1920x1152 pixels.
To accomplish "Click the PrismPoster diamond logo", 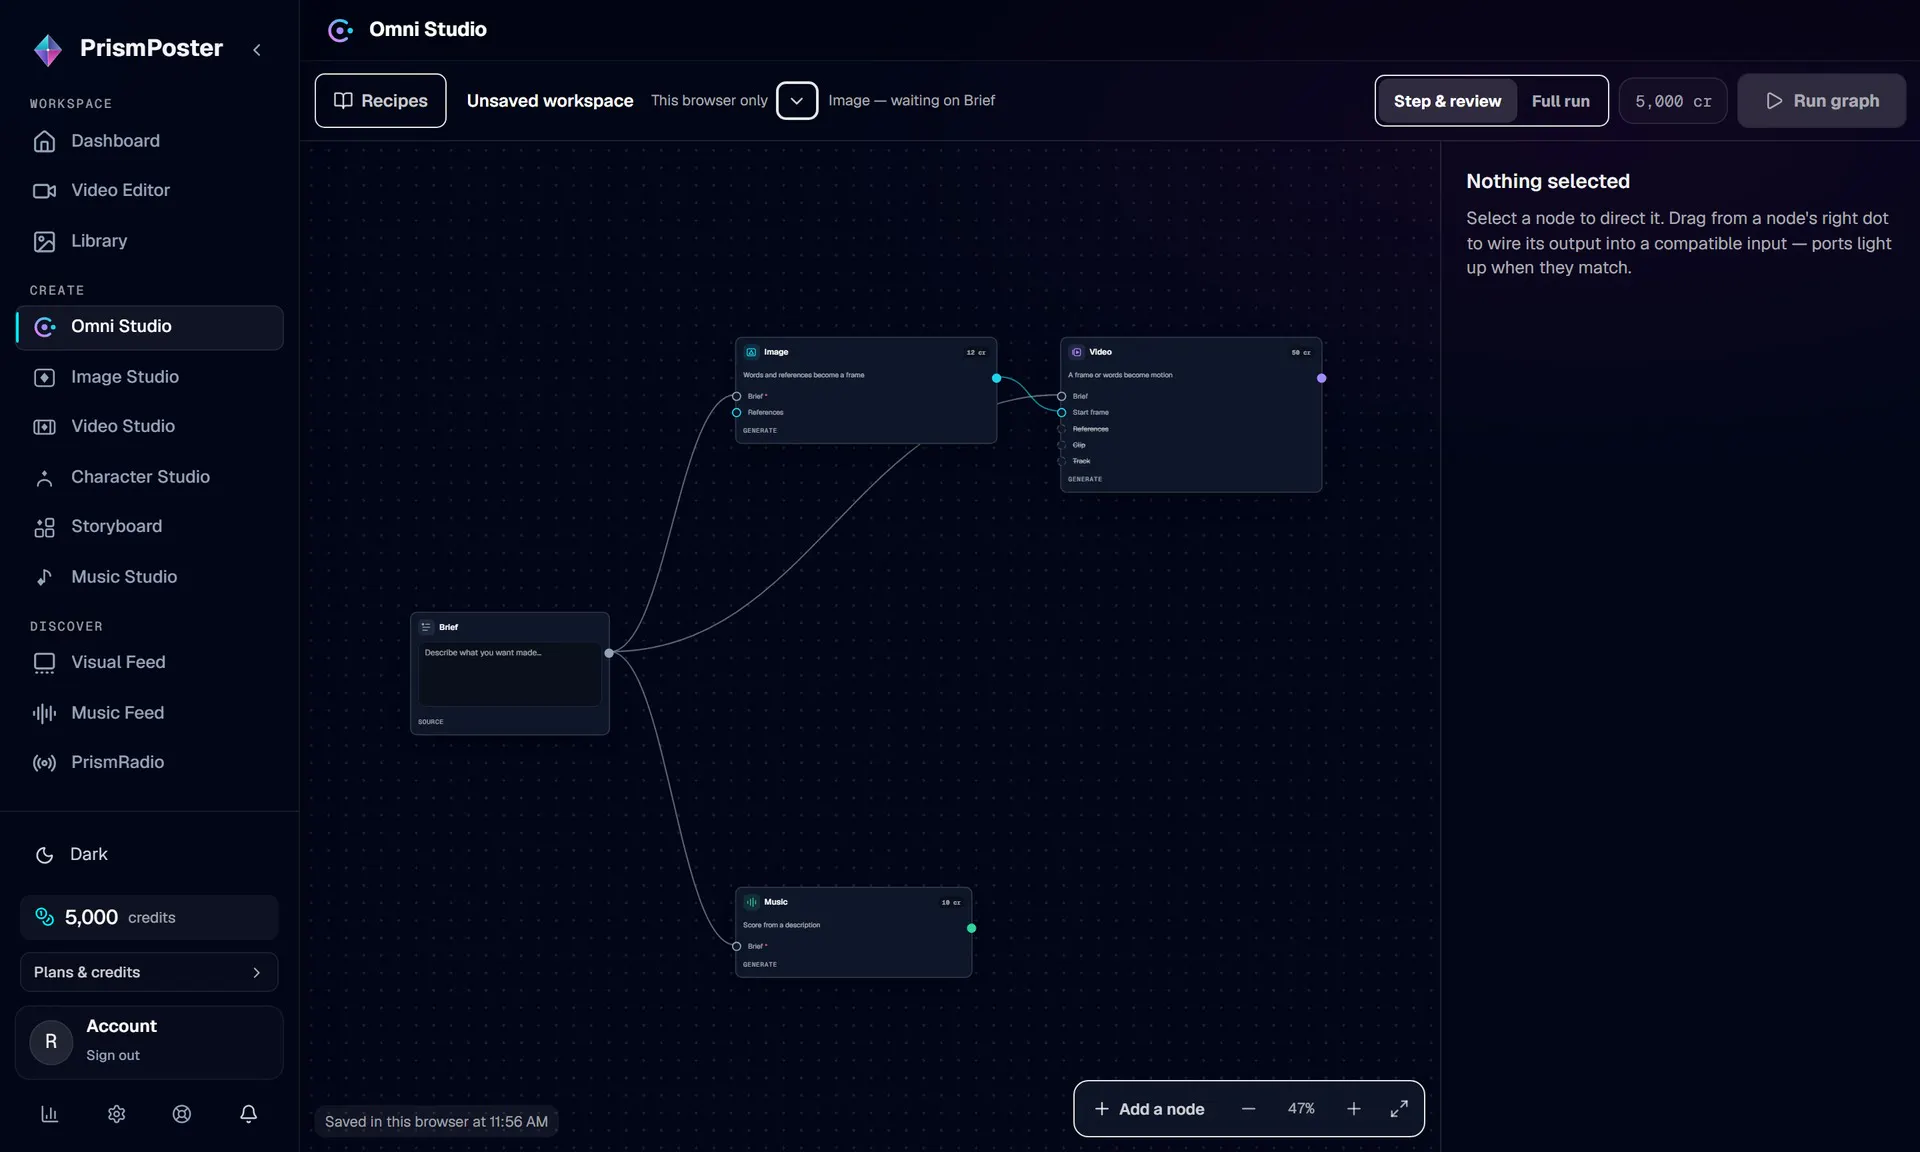I will [47, 49].
